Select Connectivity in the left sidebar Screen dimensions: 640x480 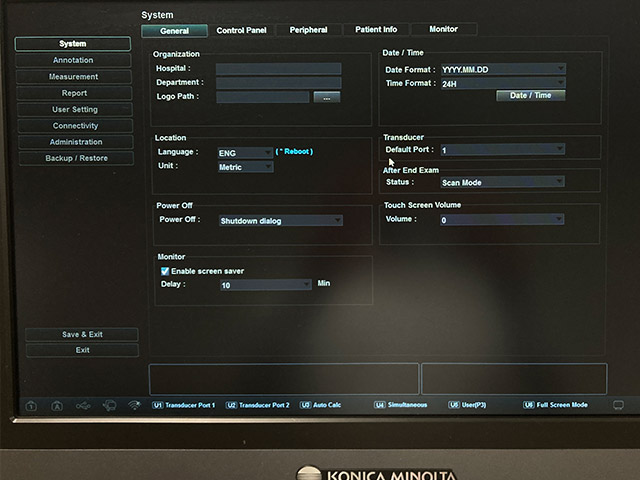75,126
